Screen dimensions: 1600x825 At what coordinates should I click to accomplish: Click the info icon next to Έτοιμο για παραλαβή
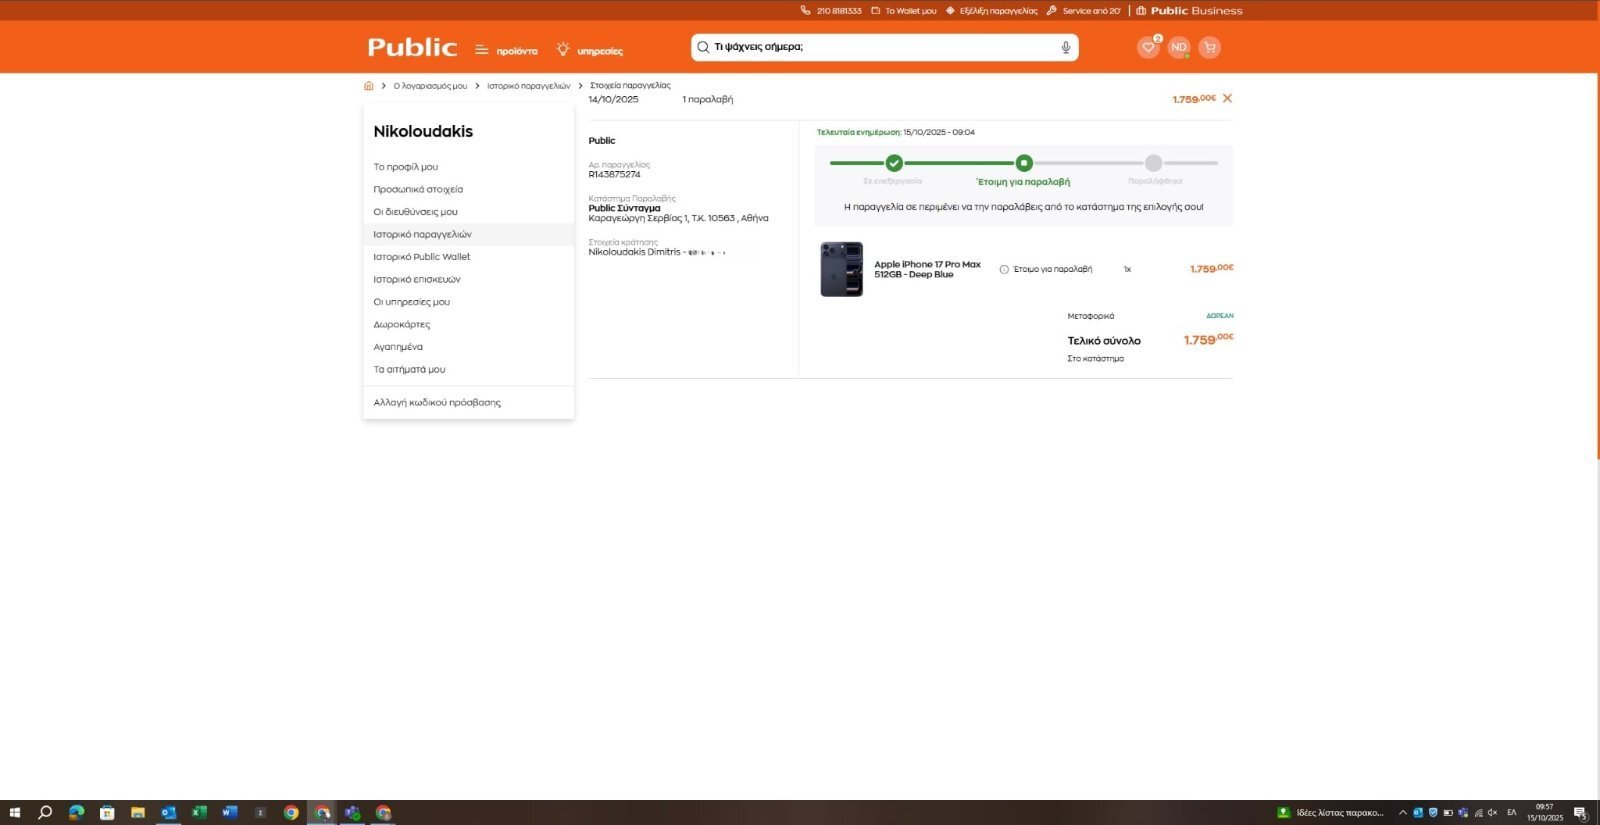pyautogui.click(x=1004, y=269)
